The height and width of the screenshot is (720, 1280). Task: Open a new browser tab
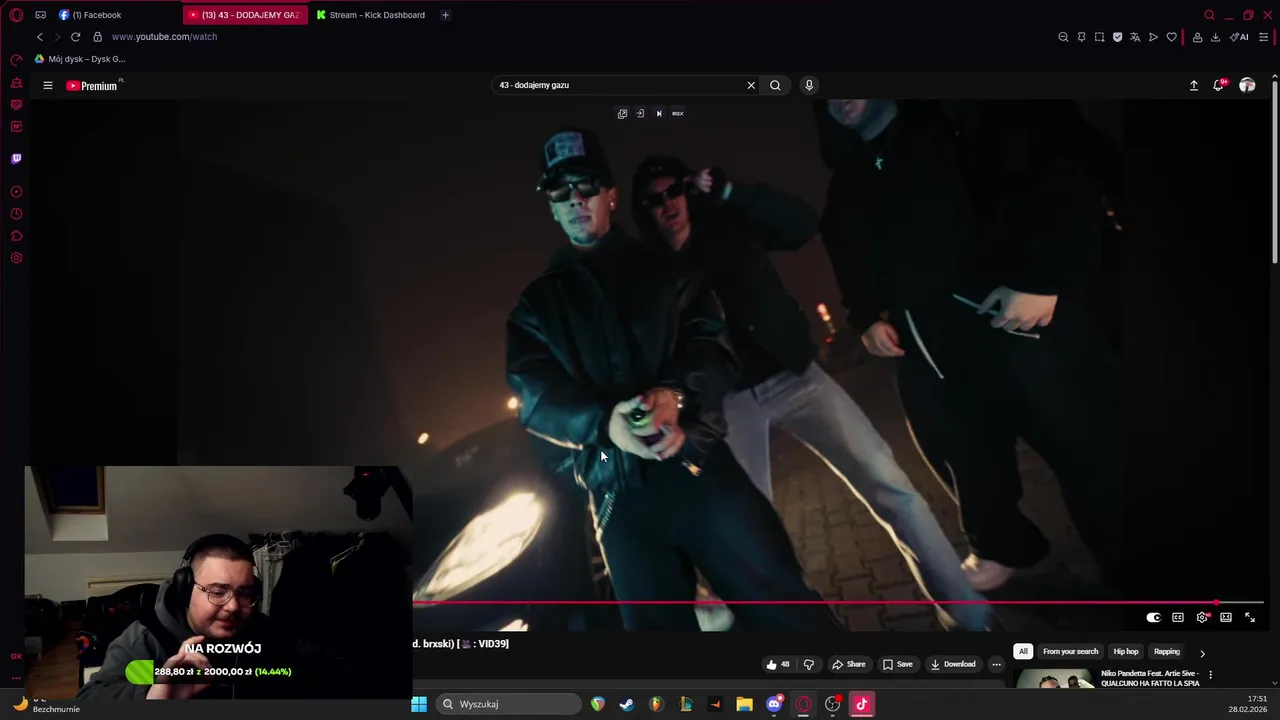(x=445, y=15)
